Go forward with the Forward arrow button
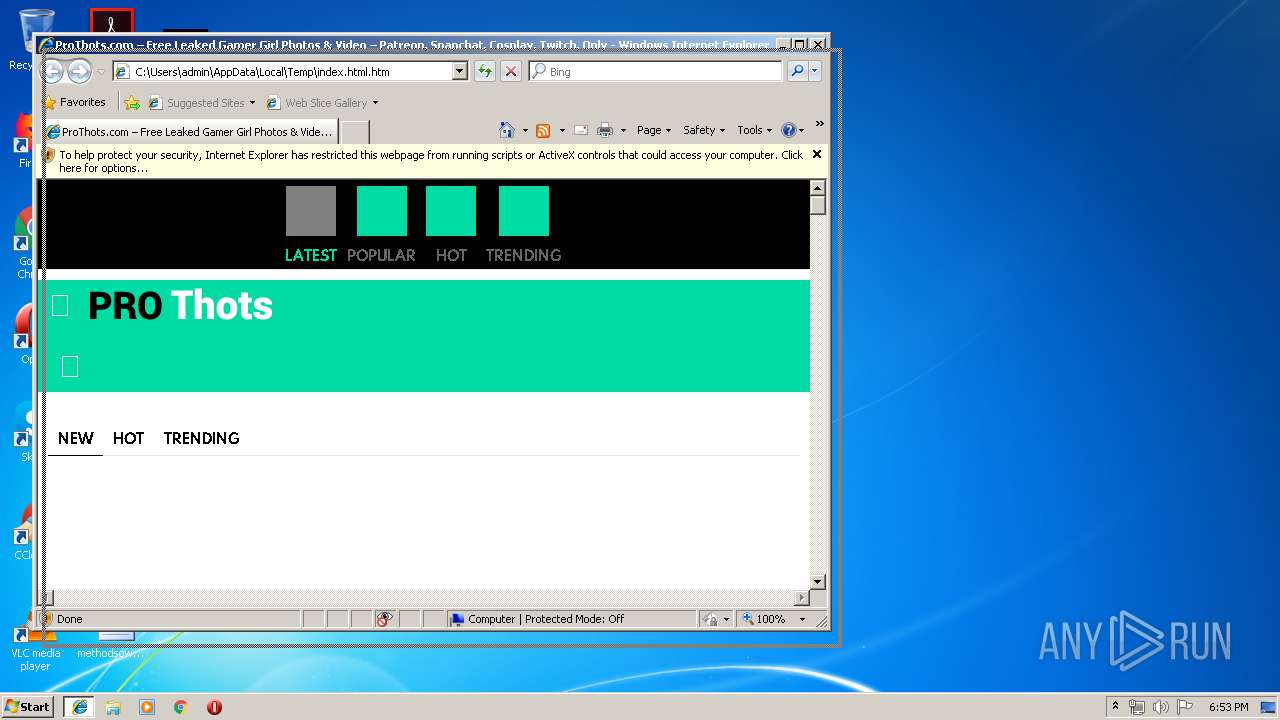1280x720 pixels. [x=79, y=71]
